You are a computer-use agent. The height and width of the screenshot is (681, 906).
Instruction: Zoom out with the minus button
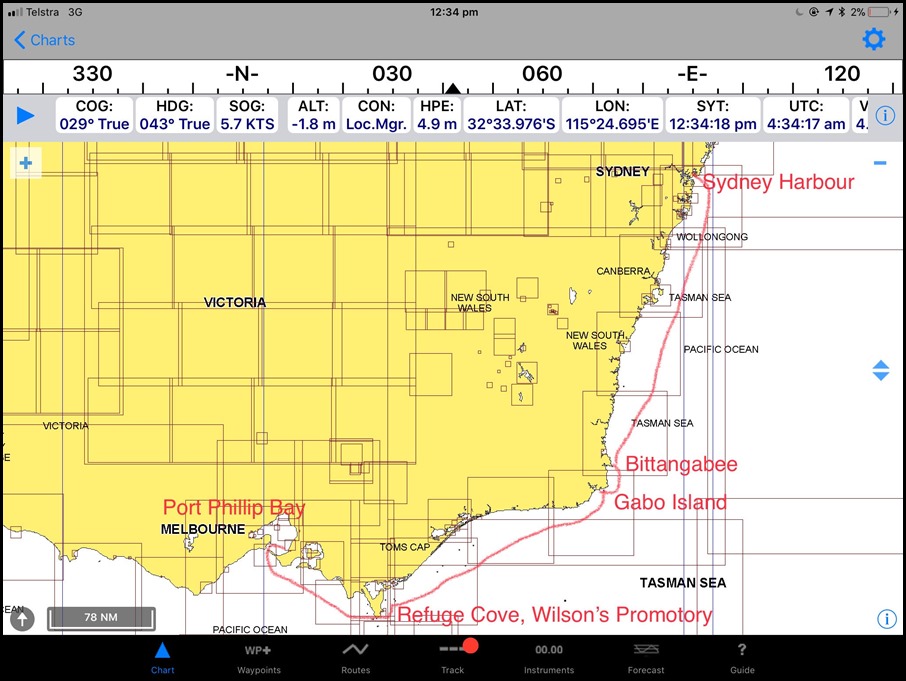click(x=880, y=163)
